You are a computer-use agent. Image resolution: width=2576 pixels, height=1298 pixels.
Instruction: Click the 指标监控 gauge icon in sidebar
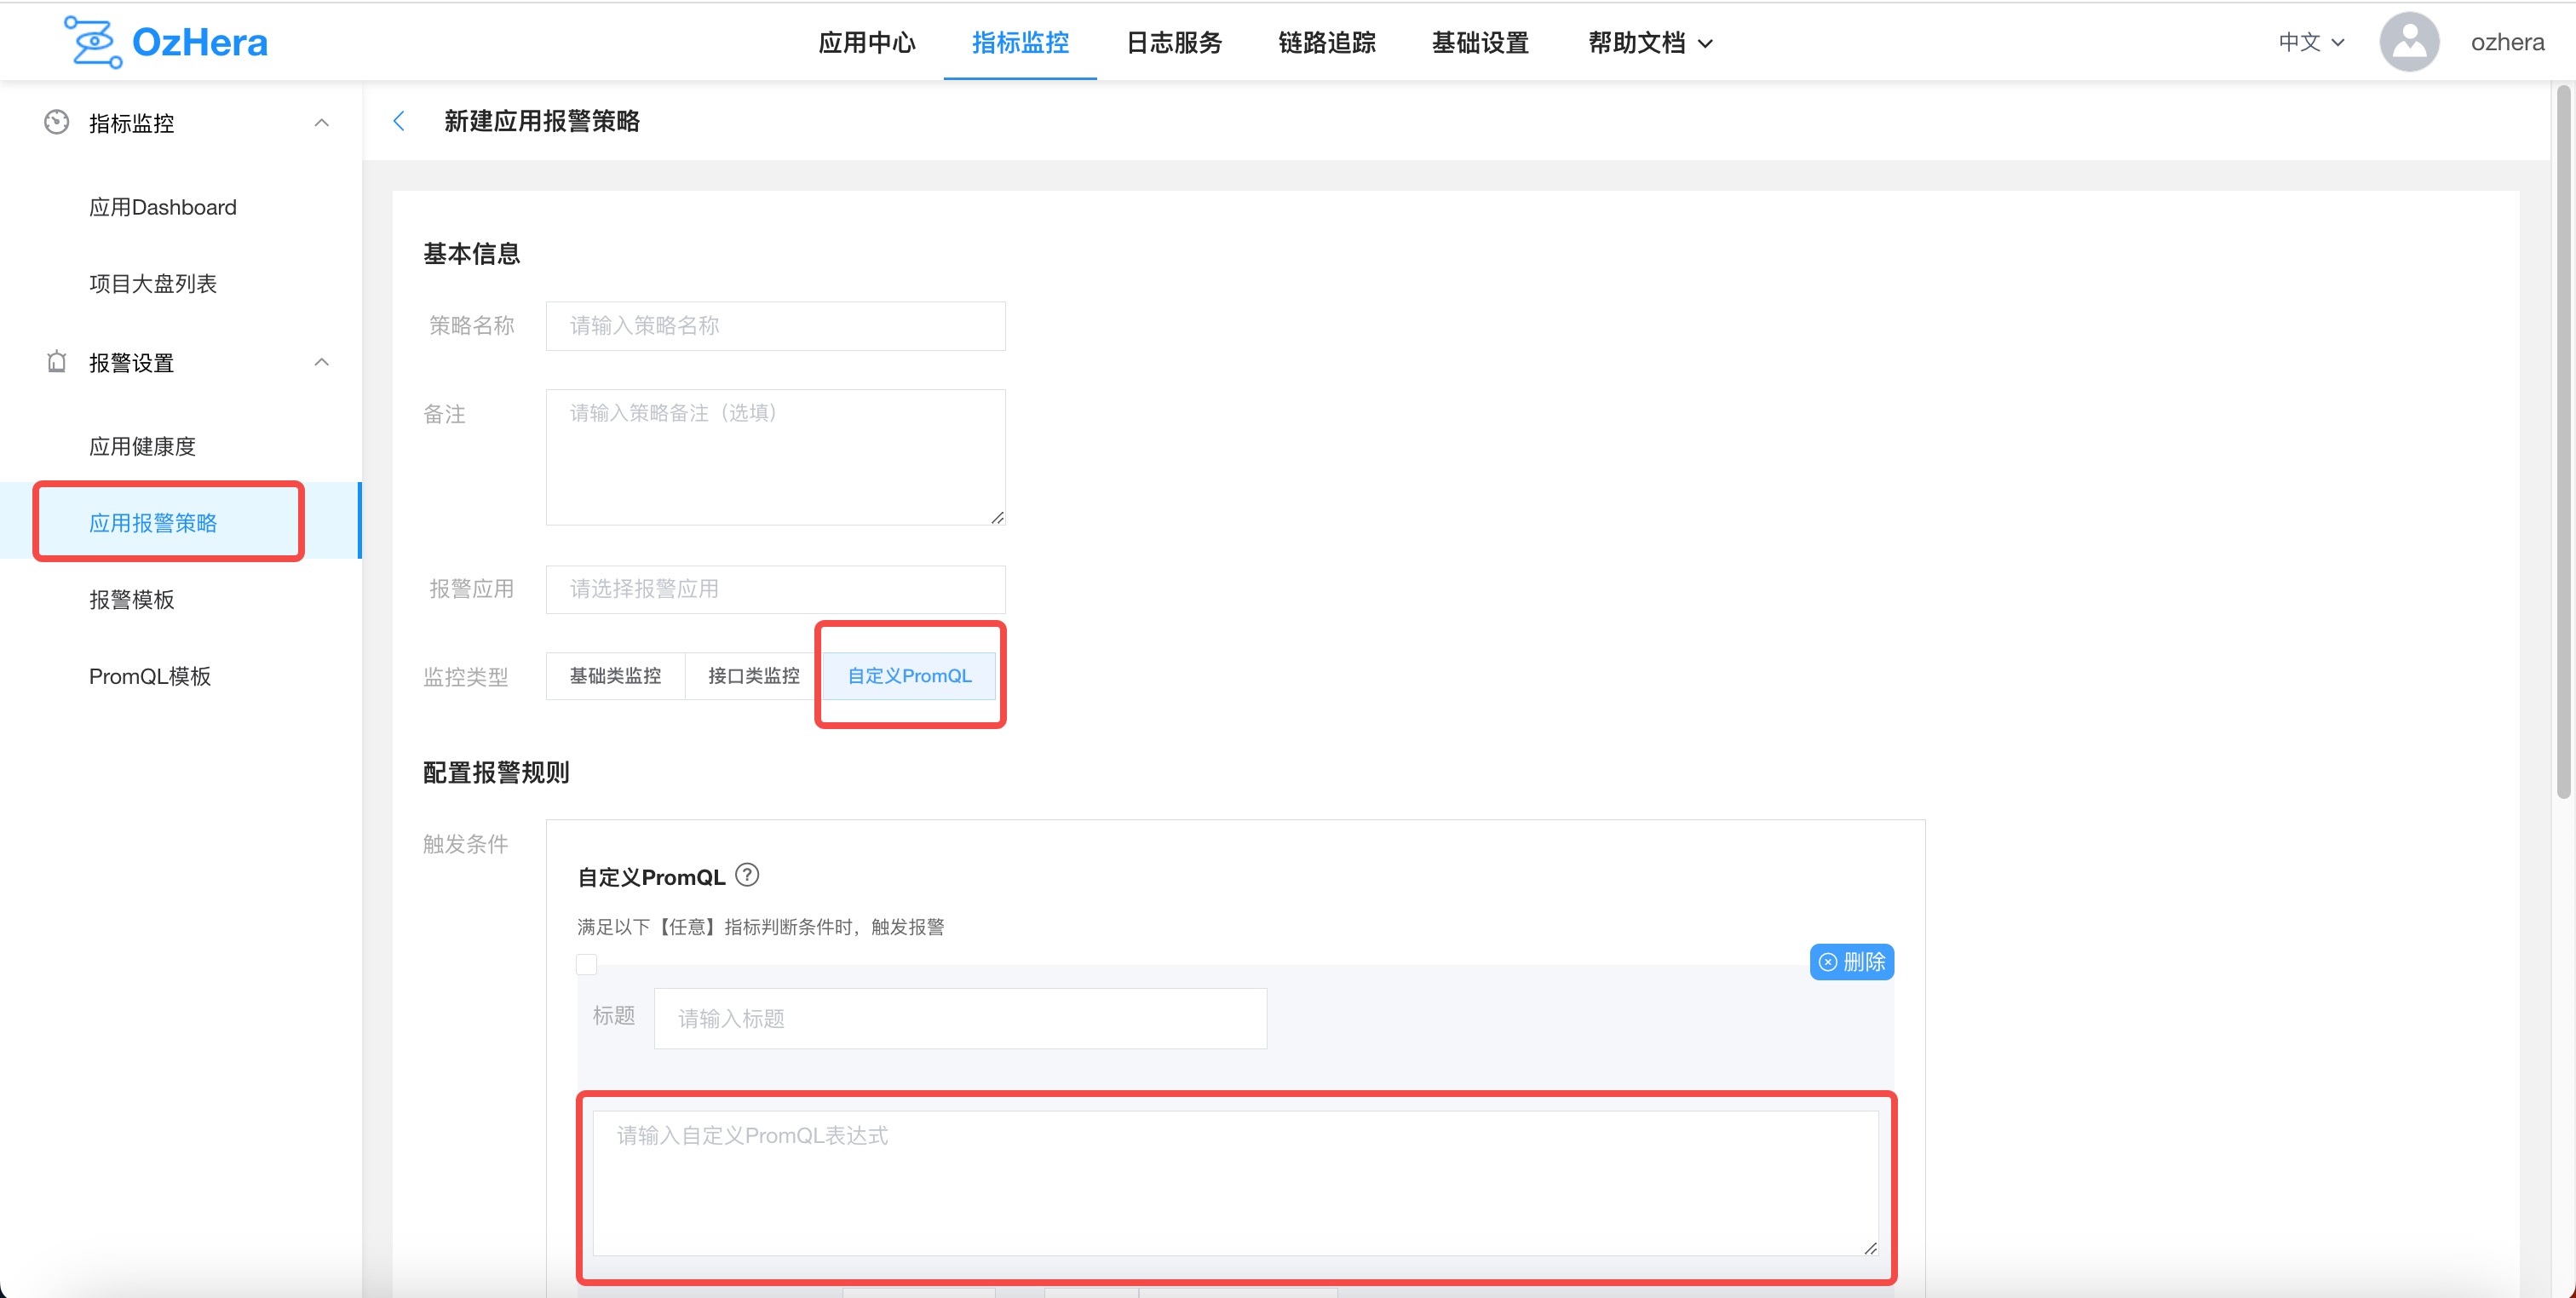[57, 122]
